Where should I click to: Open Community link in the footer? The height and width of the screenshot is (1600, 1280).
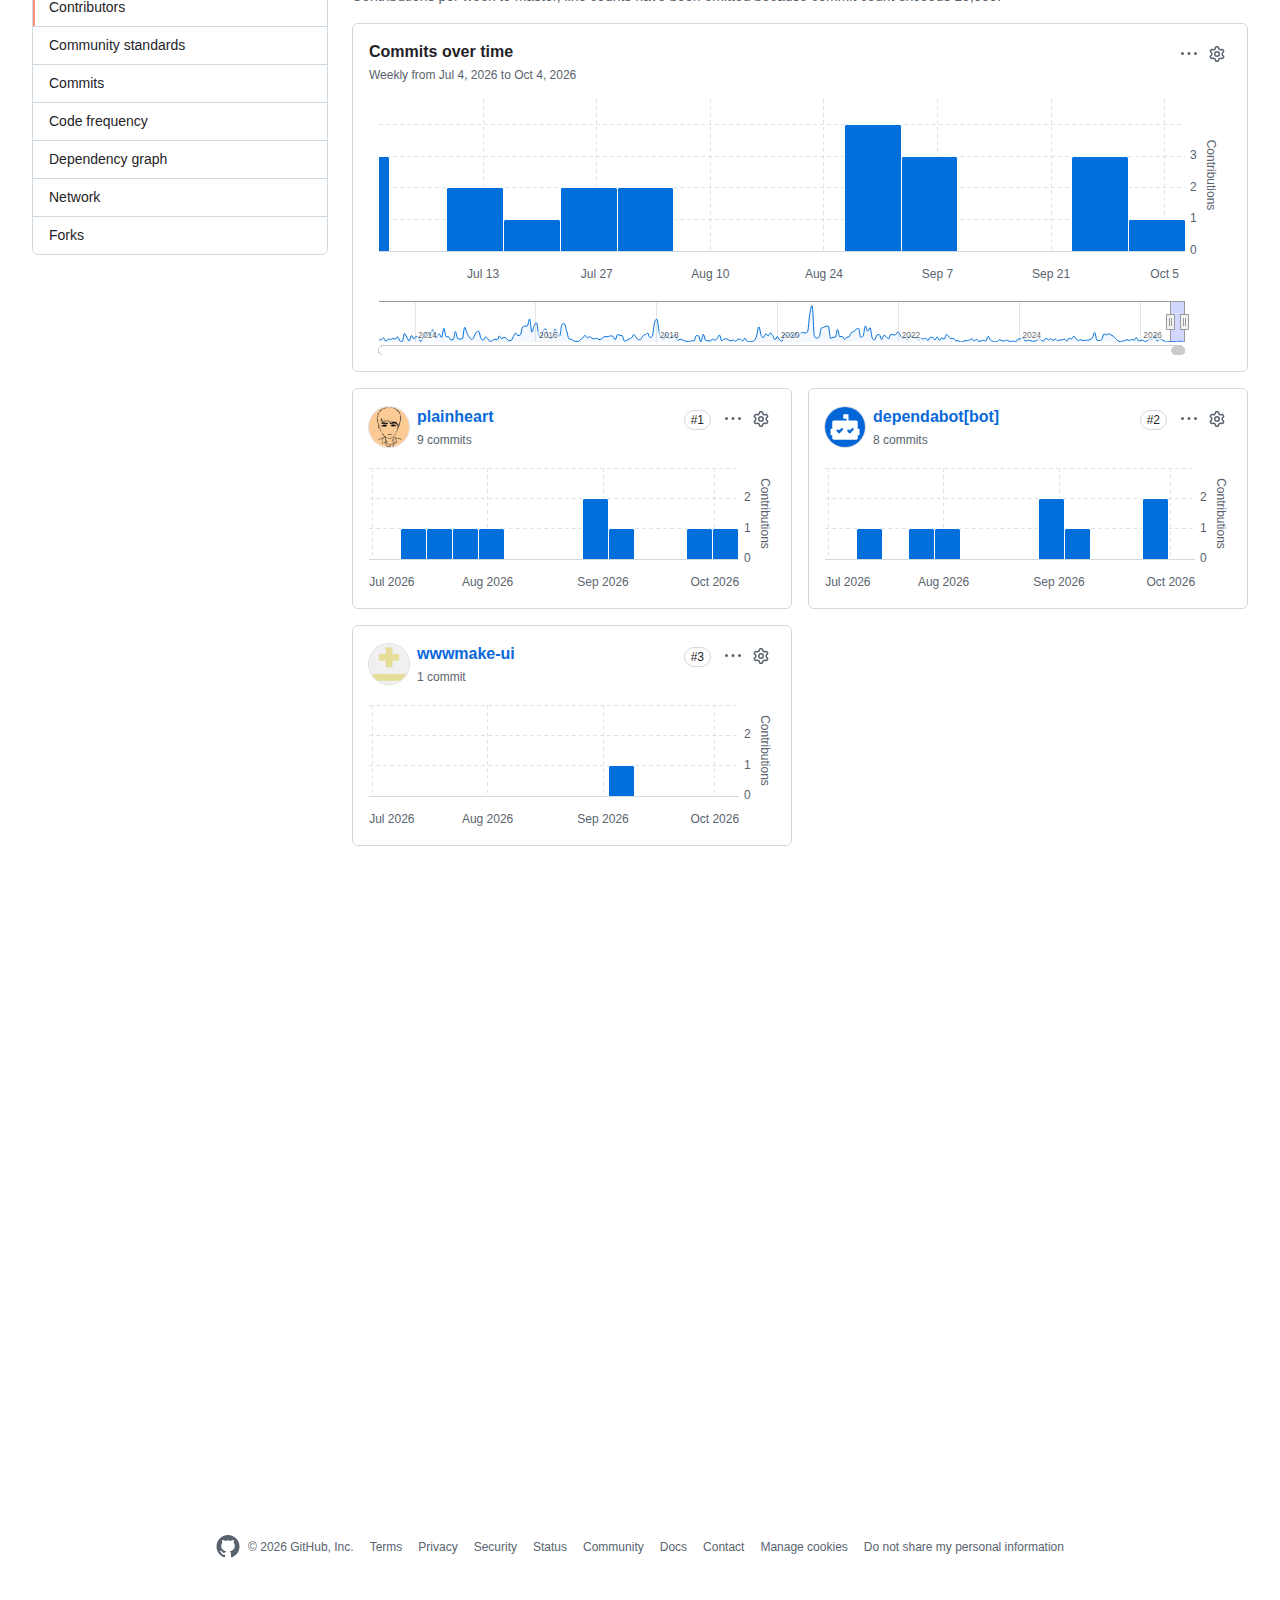(x=613, y=1547)
